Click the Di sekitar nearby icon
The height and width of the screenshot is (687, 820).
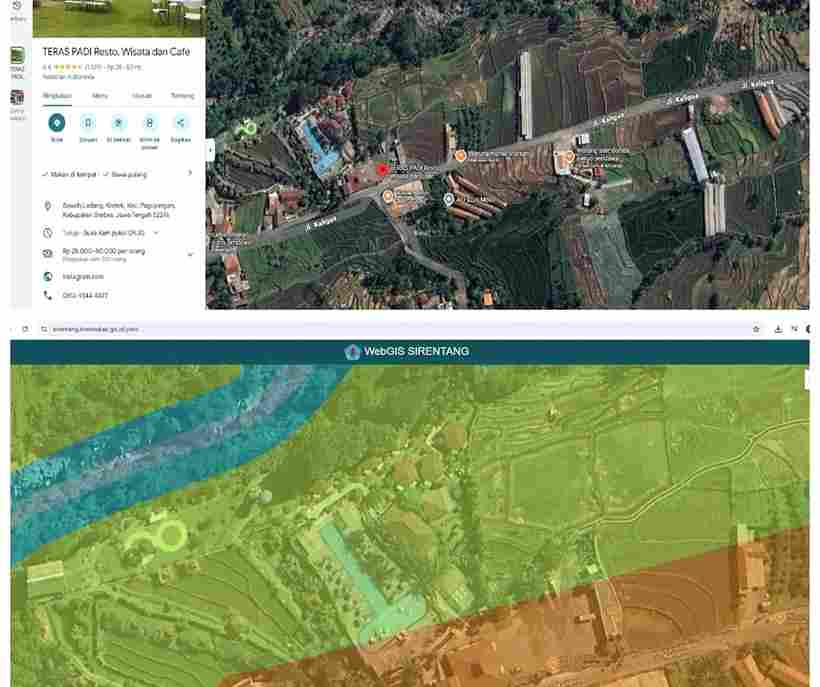point(119,123)
